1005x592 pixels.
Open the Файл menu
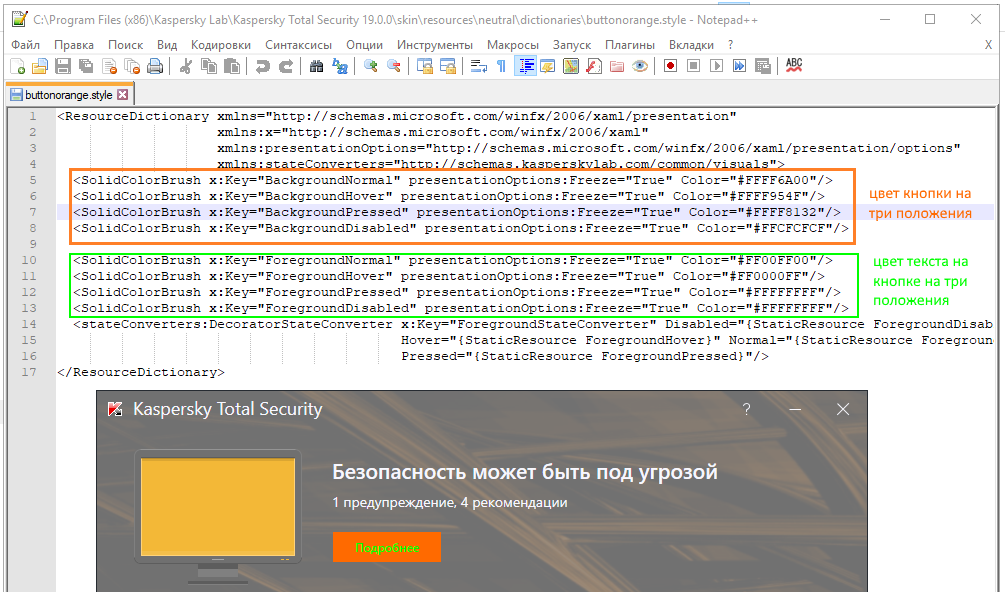26,45
